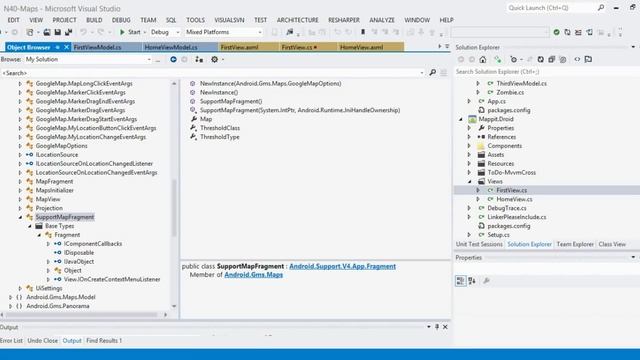Select Setup.cs in Solution Explorer
The width and height of the screenshot is (640, 360).
coord(498,235)
